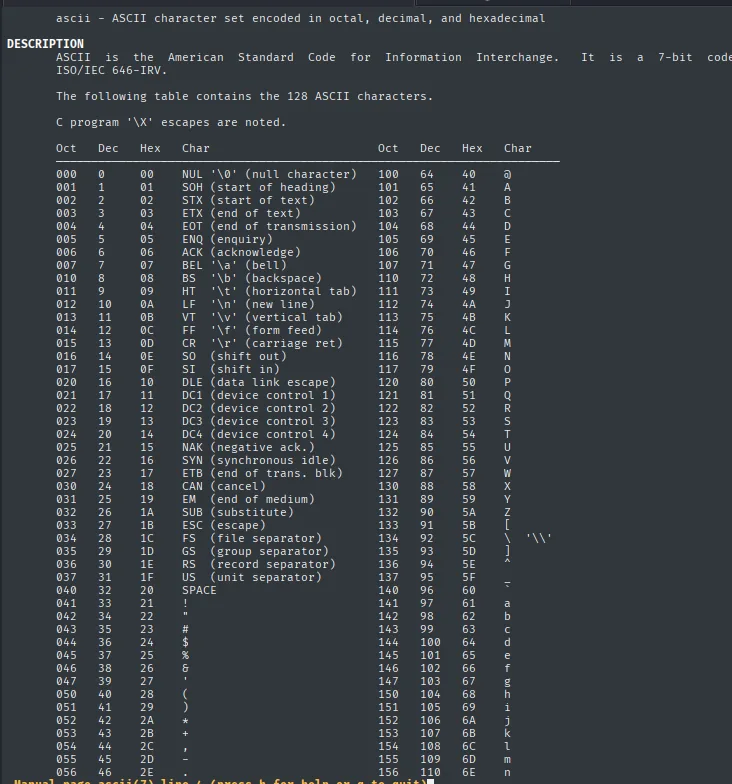This screenshot has width=732, height=784.
Task: Select 'ETB (end of trans. blk)' entry
Action: click(x=262, y=474)
